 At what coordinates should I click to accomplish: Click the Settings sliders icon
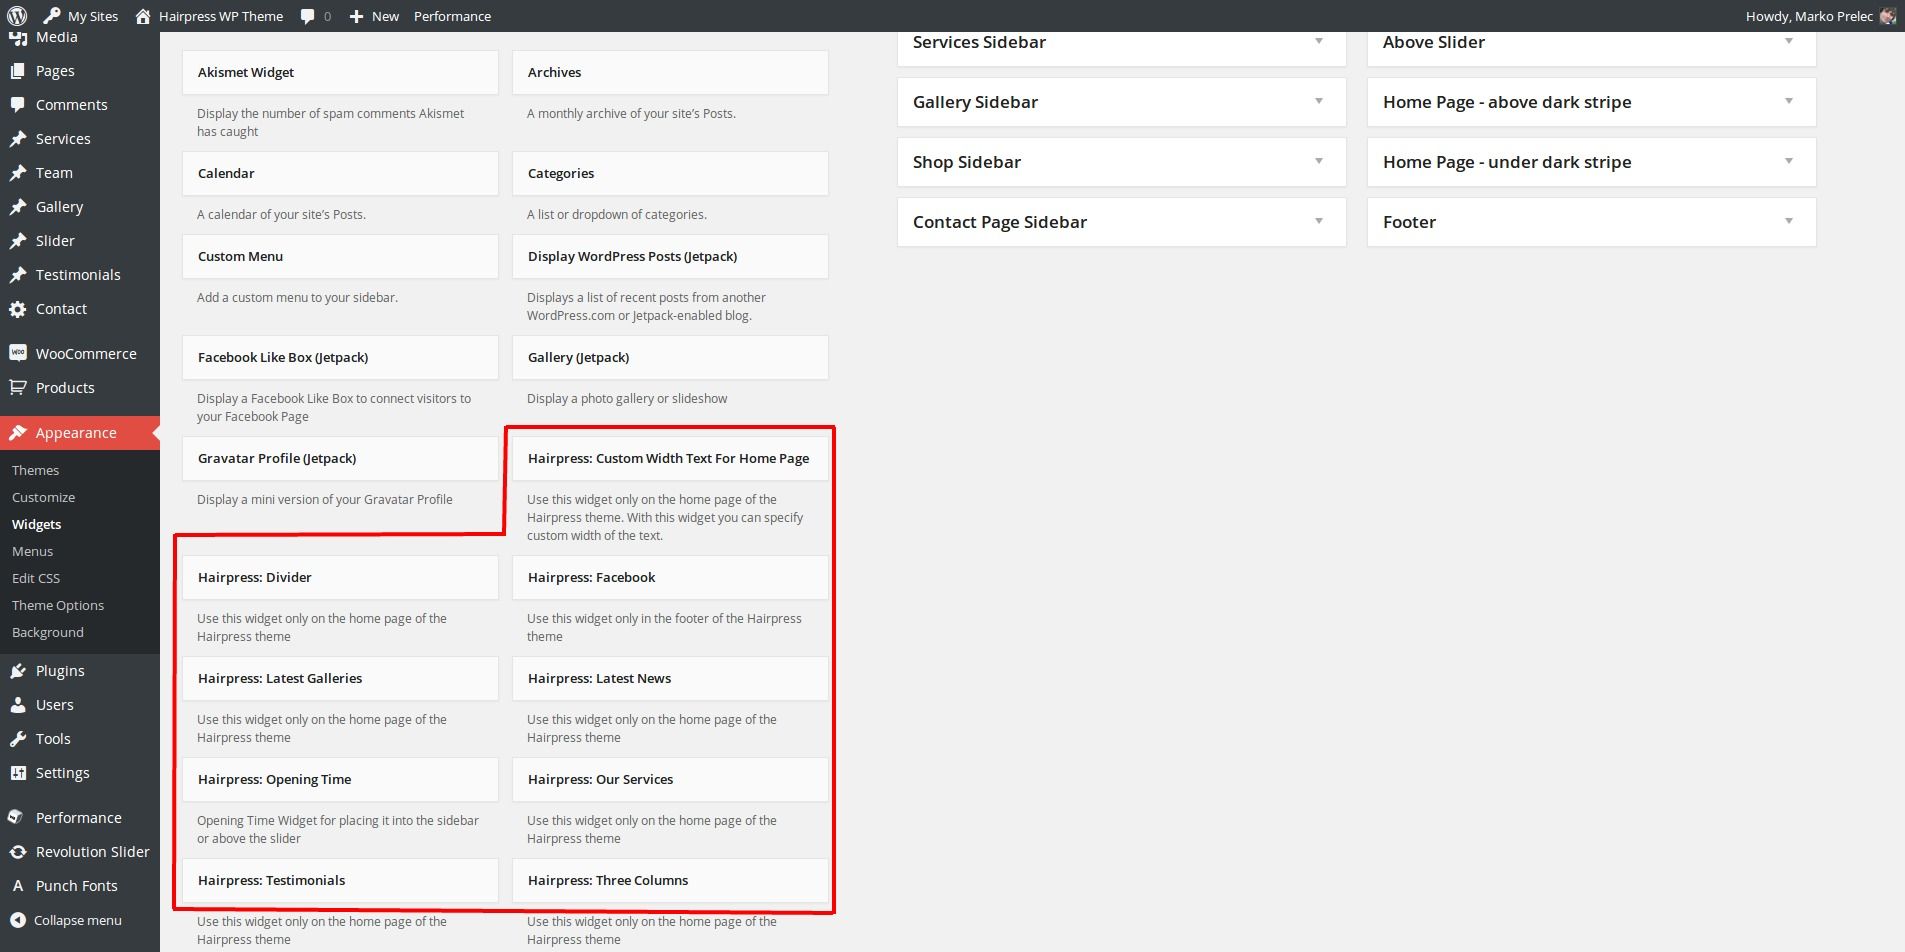pyautogui.click(x=18, y=773)
